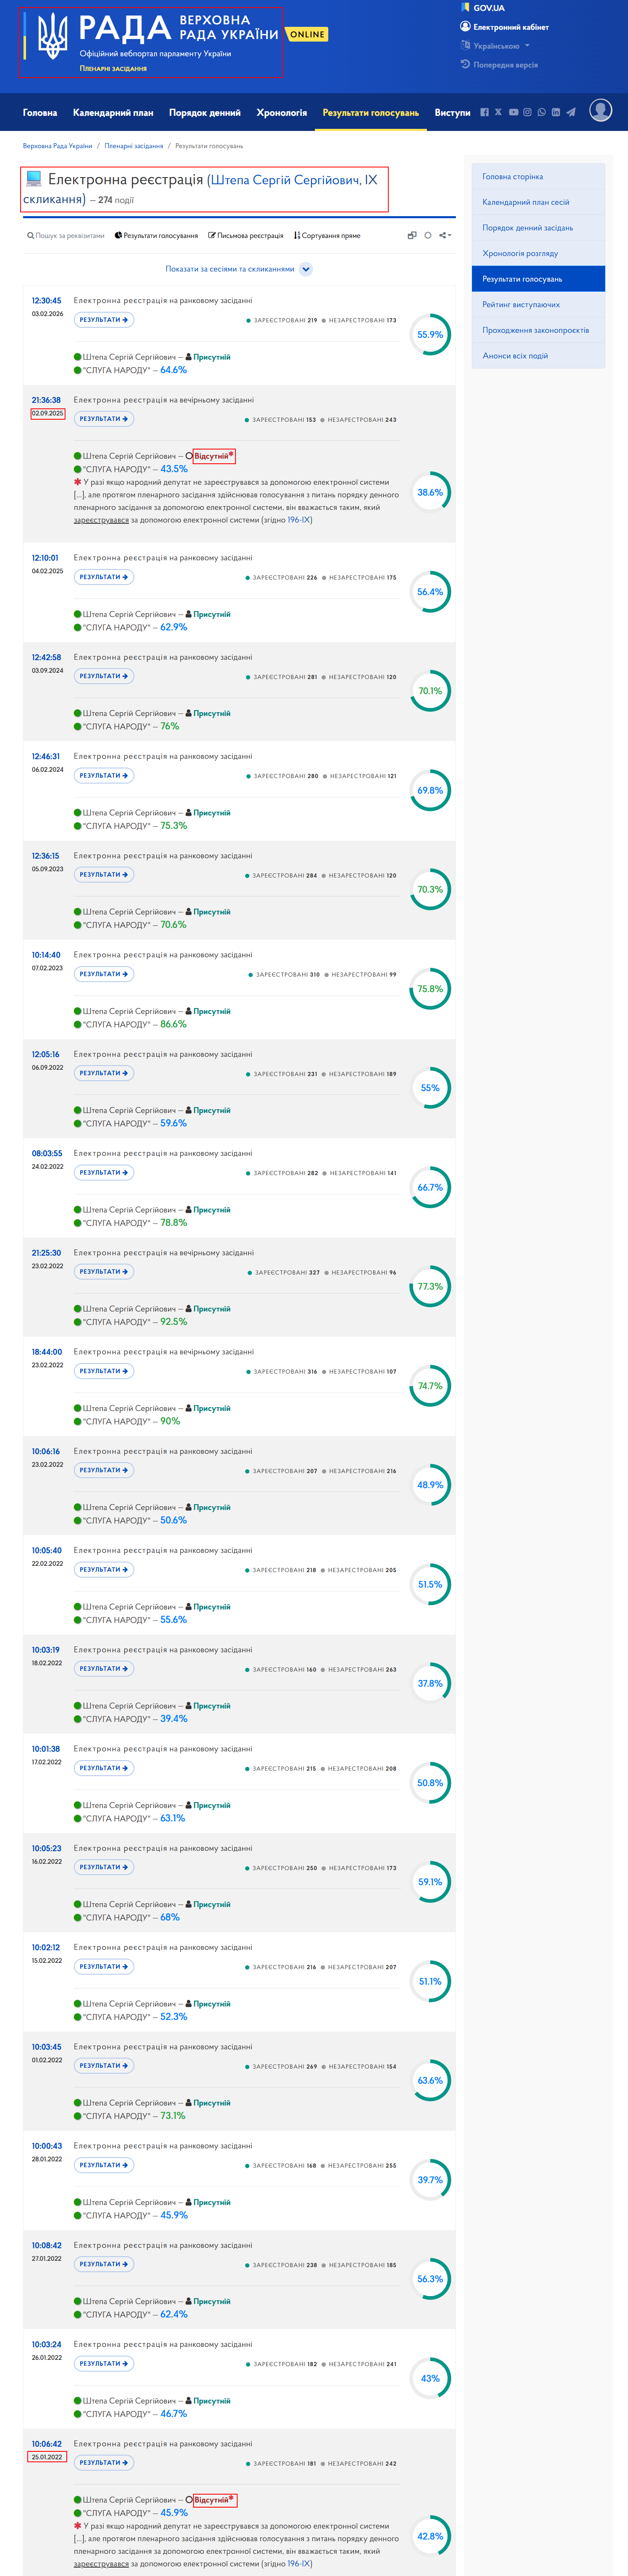Click time 12:10:01 on 04.02.2025
The height and width of the screenshot is (2576, 628).
(x=45, y=558)
